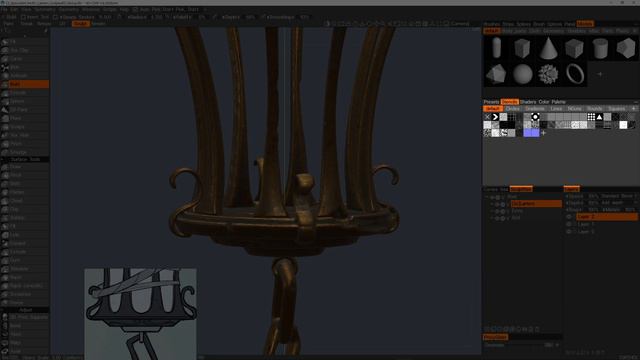The height and width of the screenshot is (360, 640).
Task: Open the Circles stencil folder
Action: (513, 109)
